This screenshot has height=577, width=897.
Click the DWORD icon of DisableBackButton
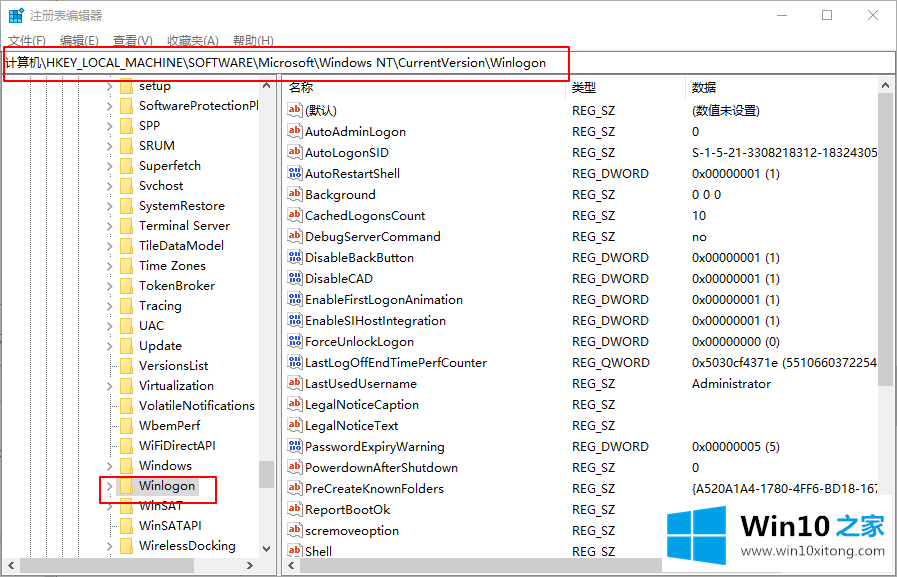(295, 257)
